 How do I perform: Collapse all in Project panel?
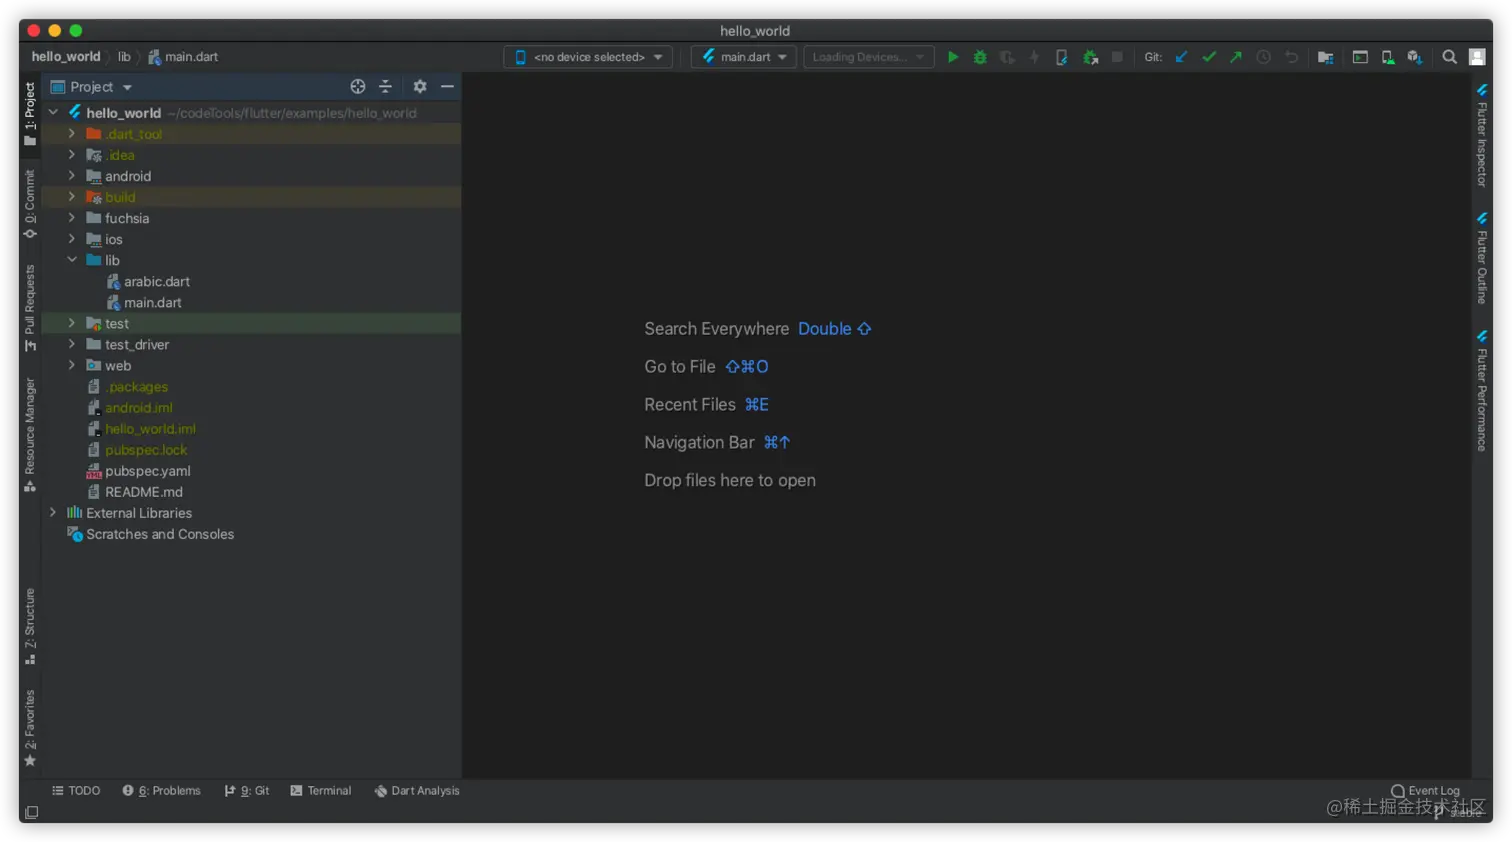pos(385,87)
